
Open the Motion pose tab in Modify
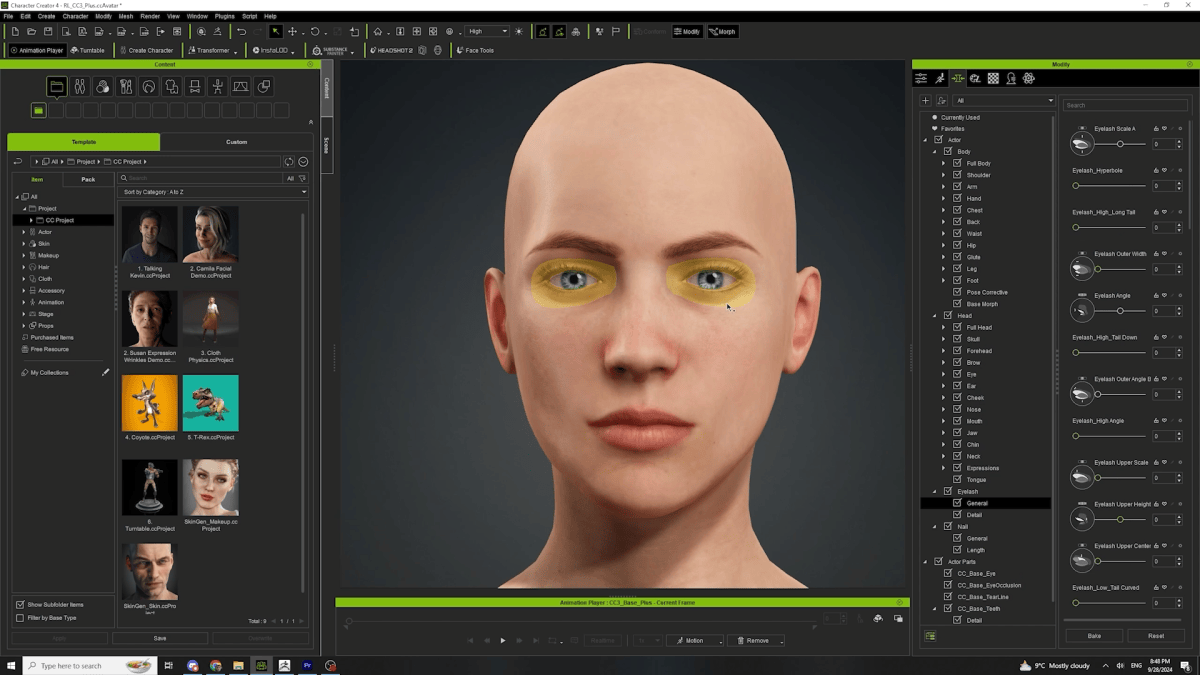939,78
